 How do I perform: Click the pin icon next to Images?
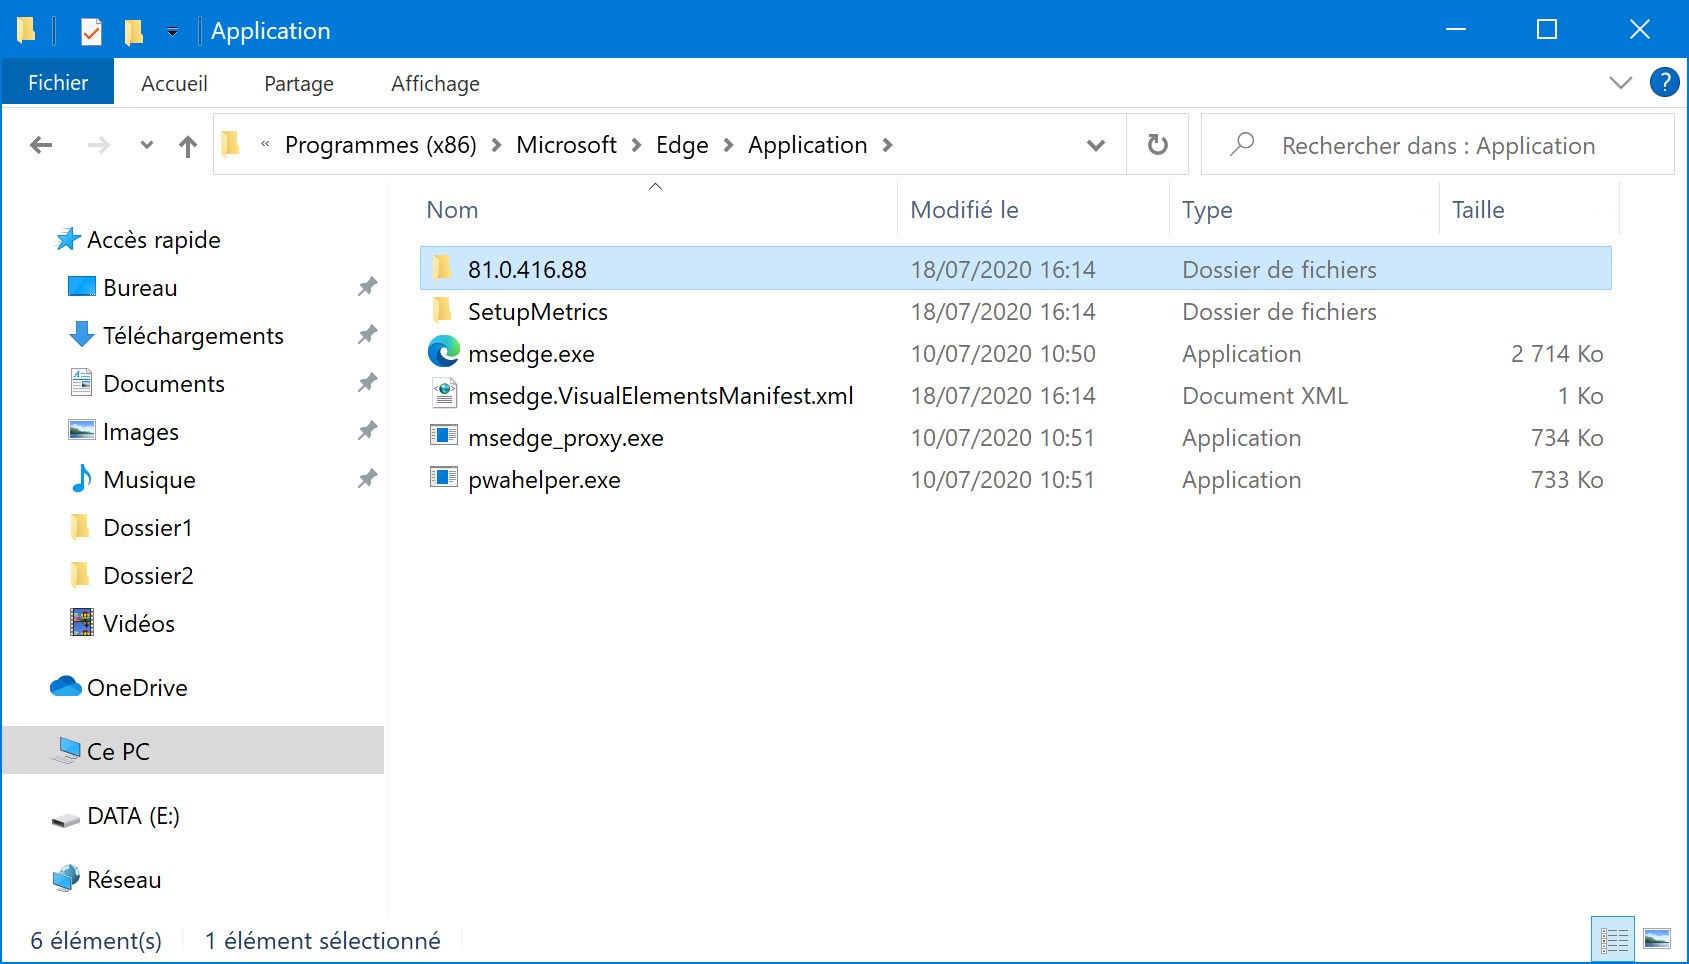coord(367,431)
